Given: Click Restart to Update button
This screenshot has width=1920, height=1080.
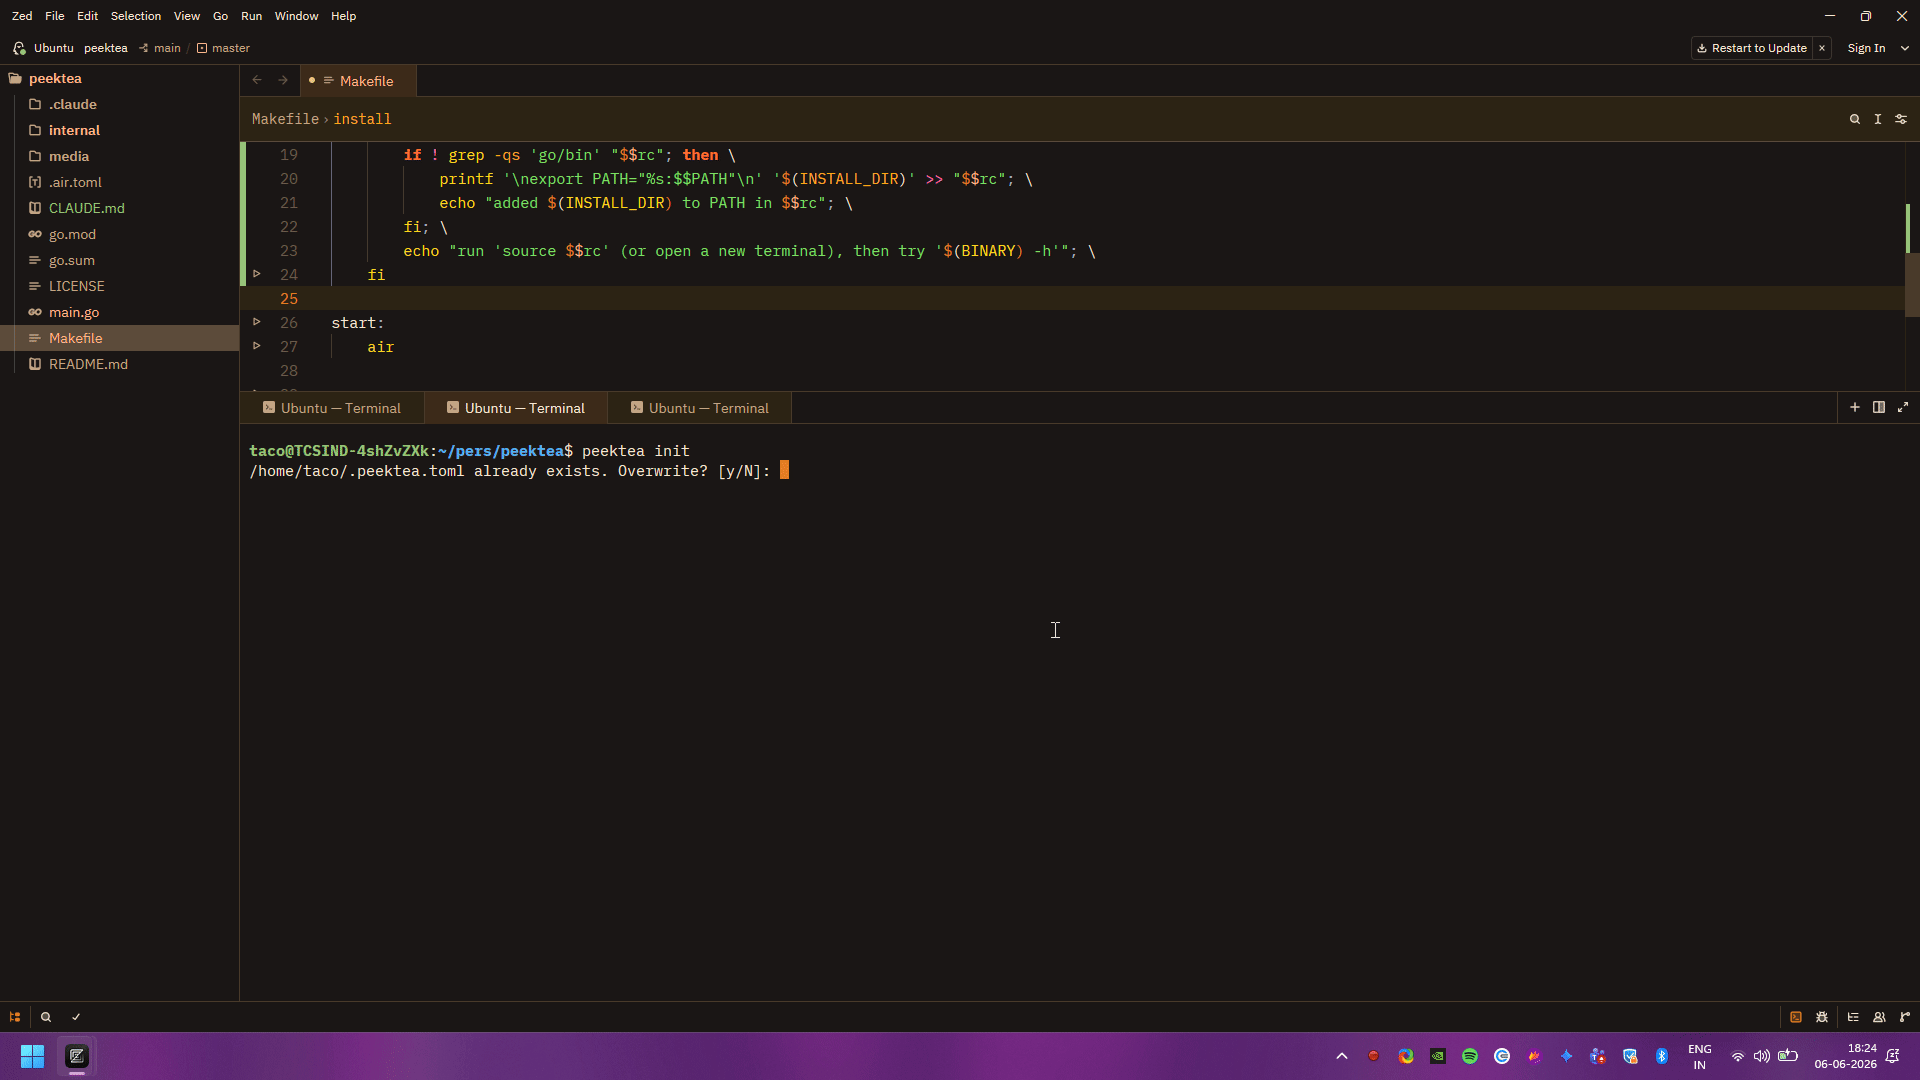Looking at the screenshot, I should [1752, 48].
